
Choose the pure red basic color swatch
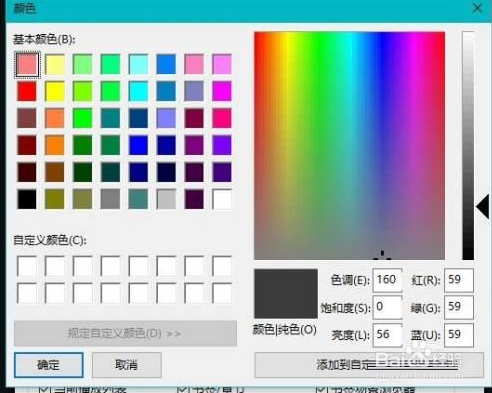coord(27,91)
